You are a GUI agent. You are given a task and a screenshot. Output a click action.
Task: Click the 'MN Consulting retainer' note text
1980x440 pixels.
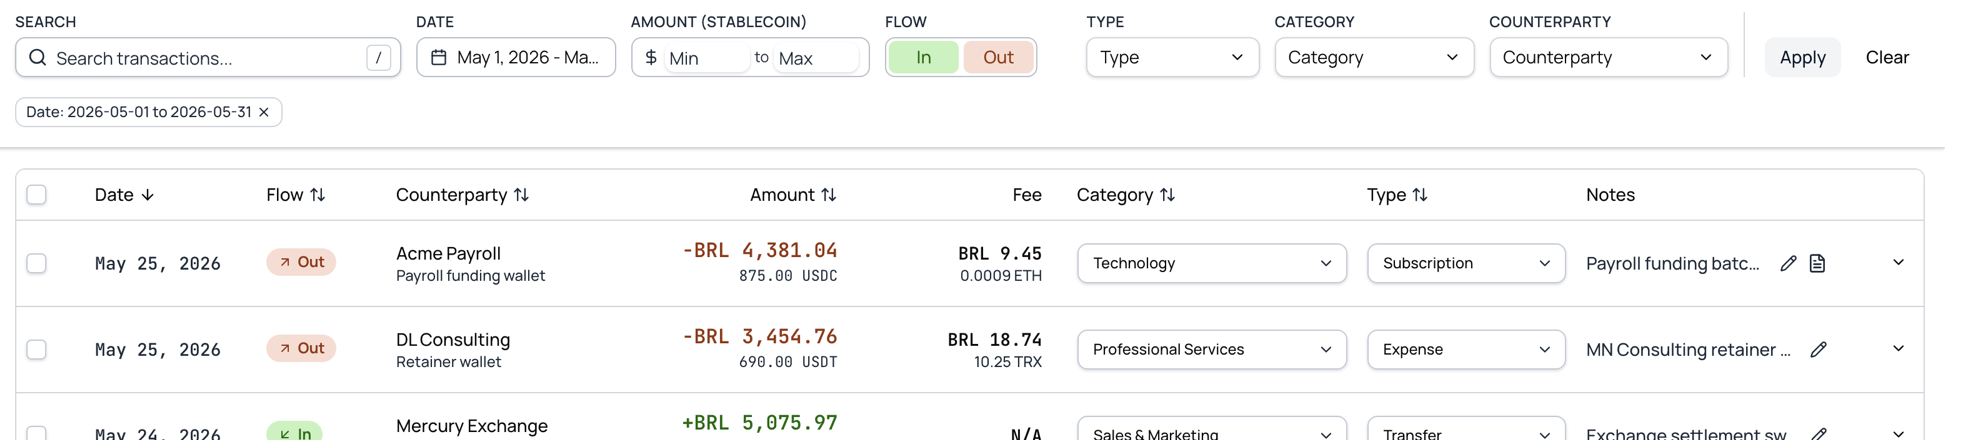[x=1688, y=349]
